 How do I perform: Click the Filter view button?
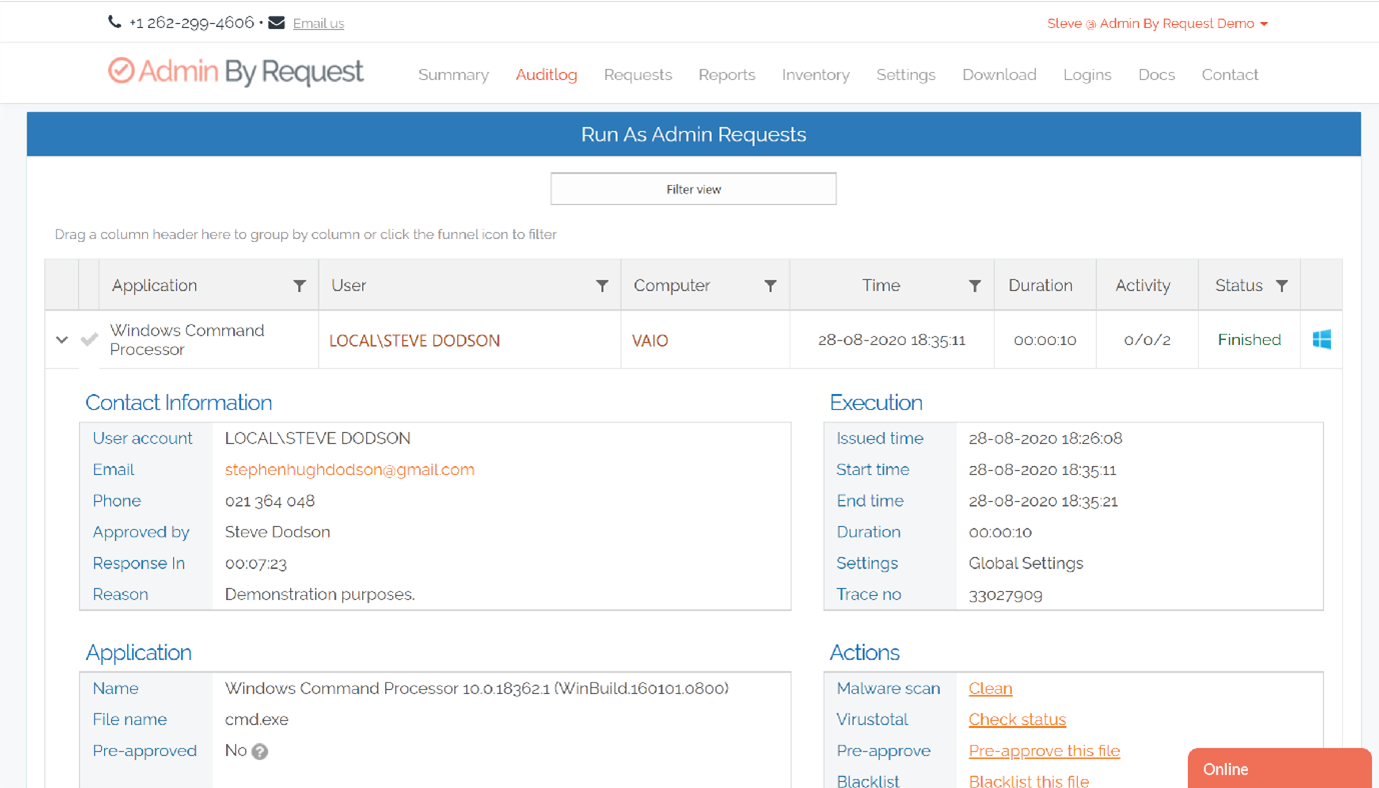coord(693,189)
